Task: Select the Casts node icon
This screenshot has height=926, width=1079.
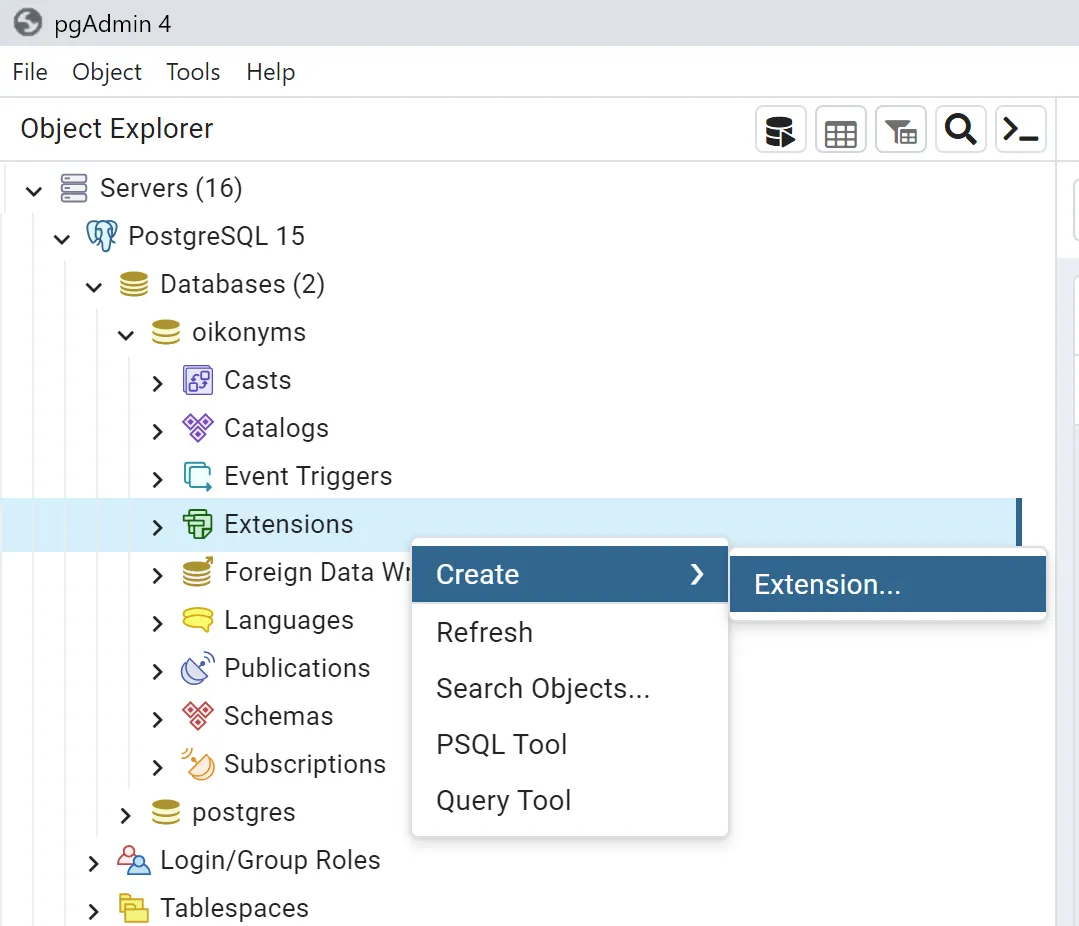Action: (198, 380)
